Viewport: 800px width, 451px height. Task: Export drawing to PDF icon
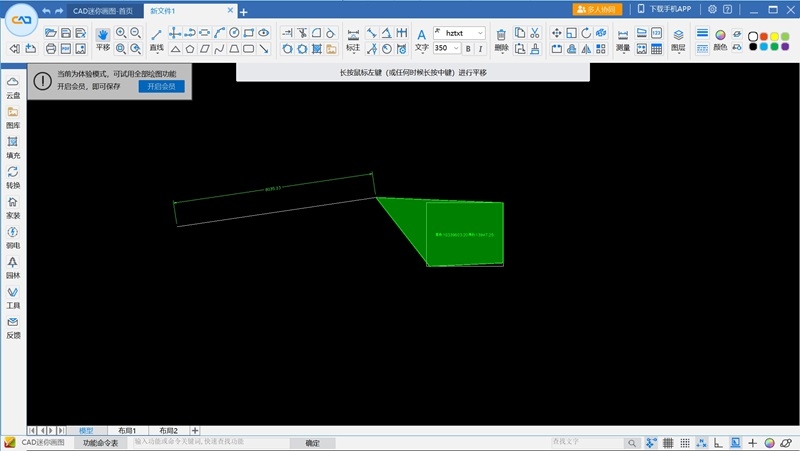[x=66, y=48]
